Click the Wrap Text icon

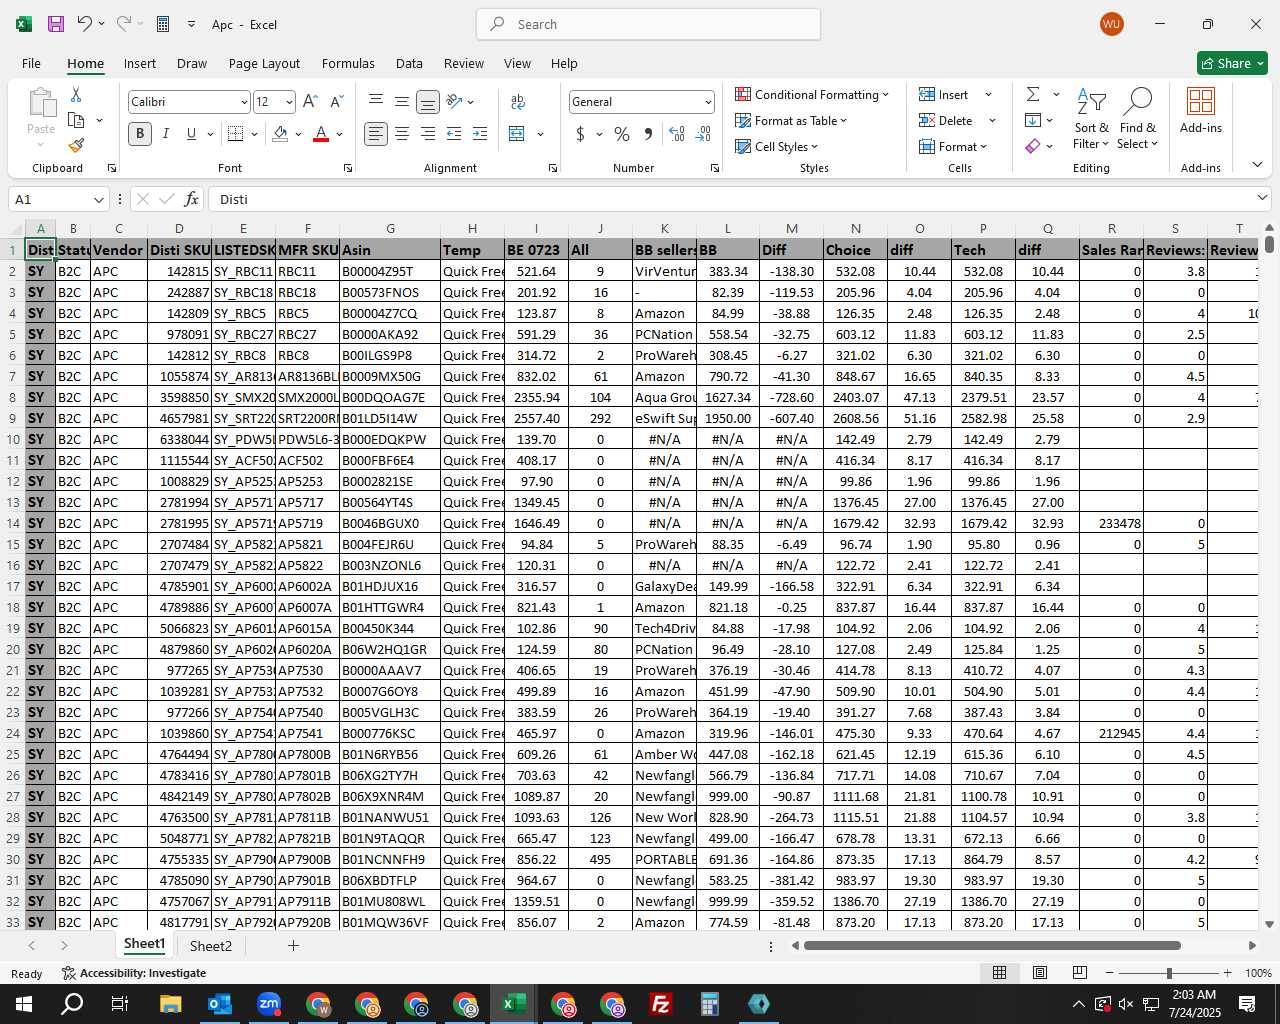tap(518, 102)
